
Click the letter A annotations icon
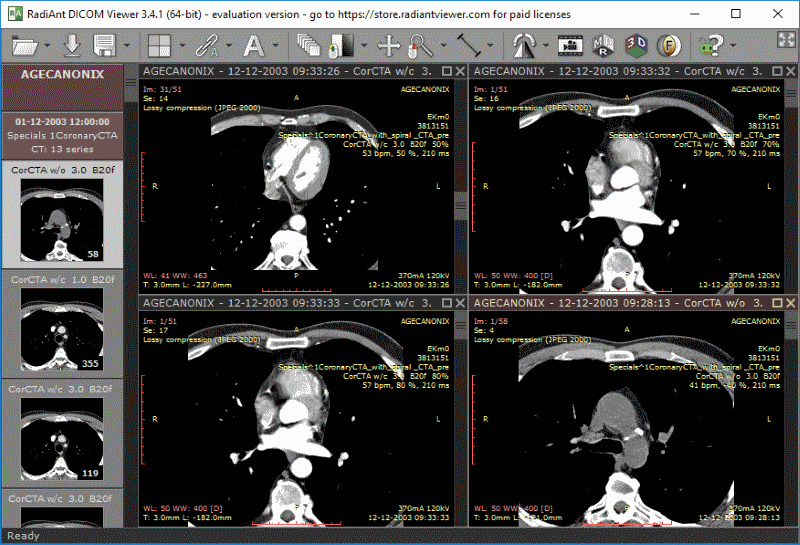coord(254,45)
